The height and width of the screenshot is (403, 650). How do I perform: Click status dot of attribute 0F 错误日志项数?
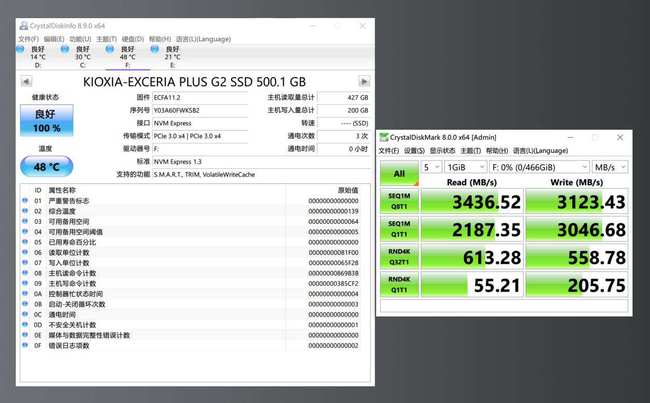click(25, 345)
